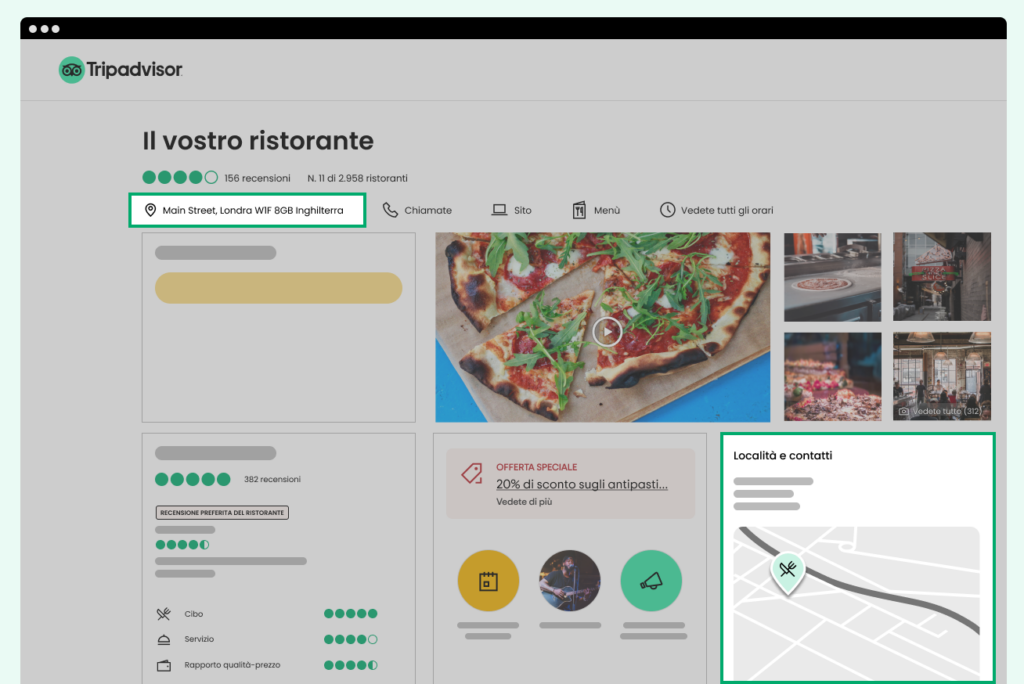Open the 20% di sconto sugli antipasti offer
Screen dimensions: 1024x684
[582, 484]
